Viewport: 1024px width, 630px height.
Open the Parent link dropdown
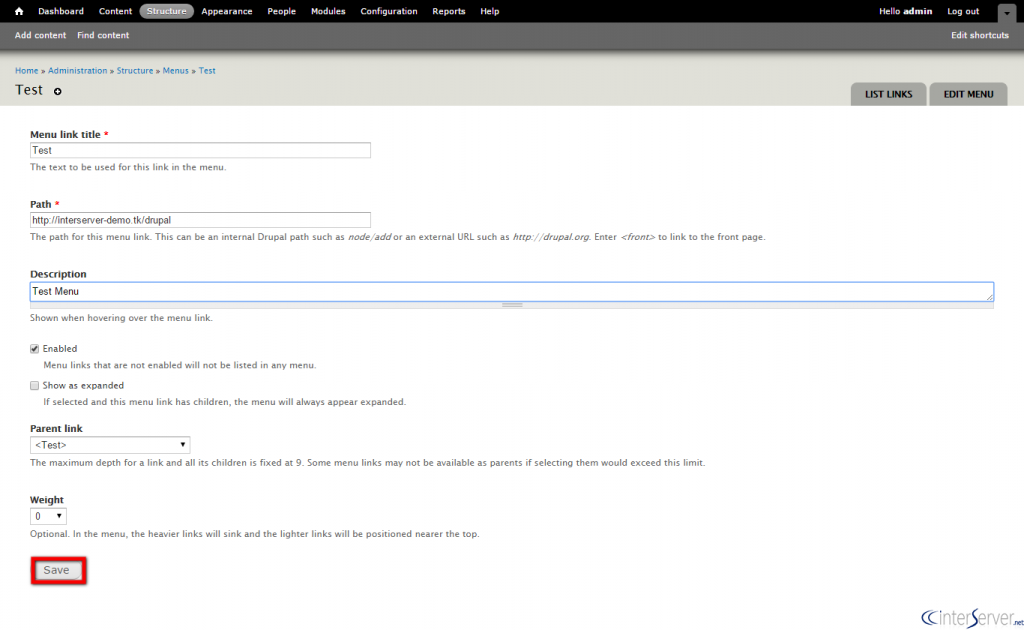click(110, 445)
